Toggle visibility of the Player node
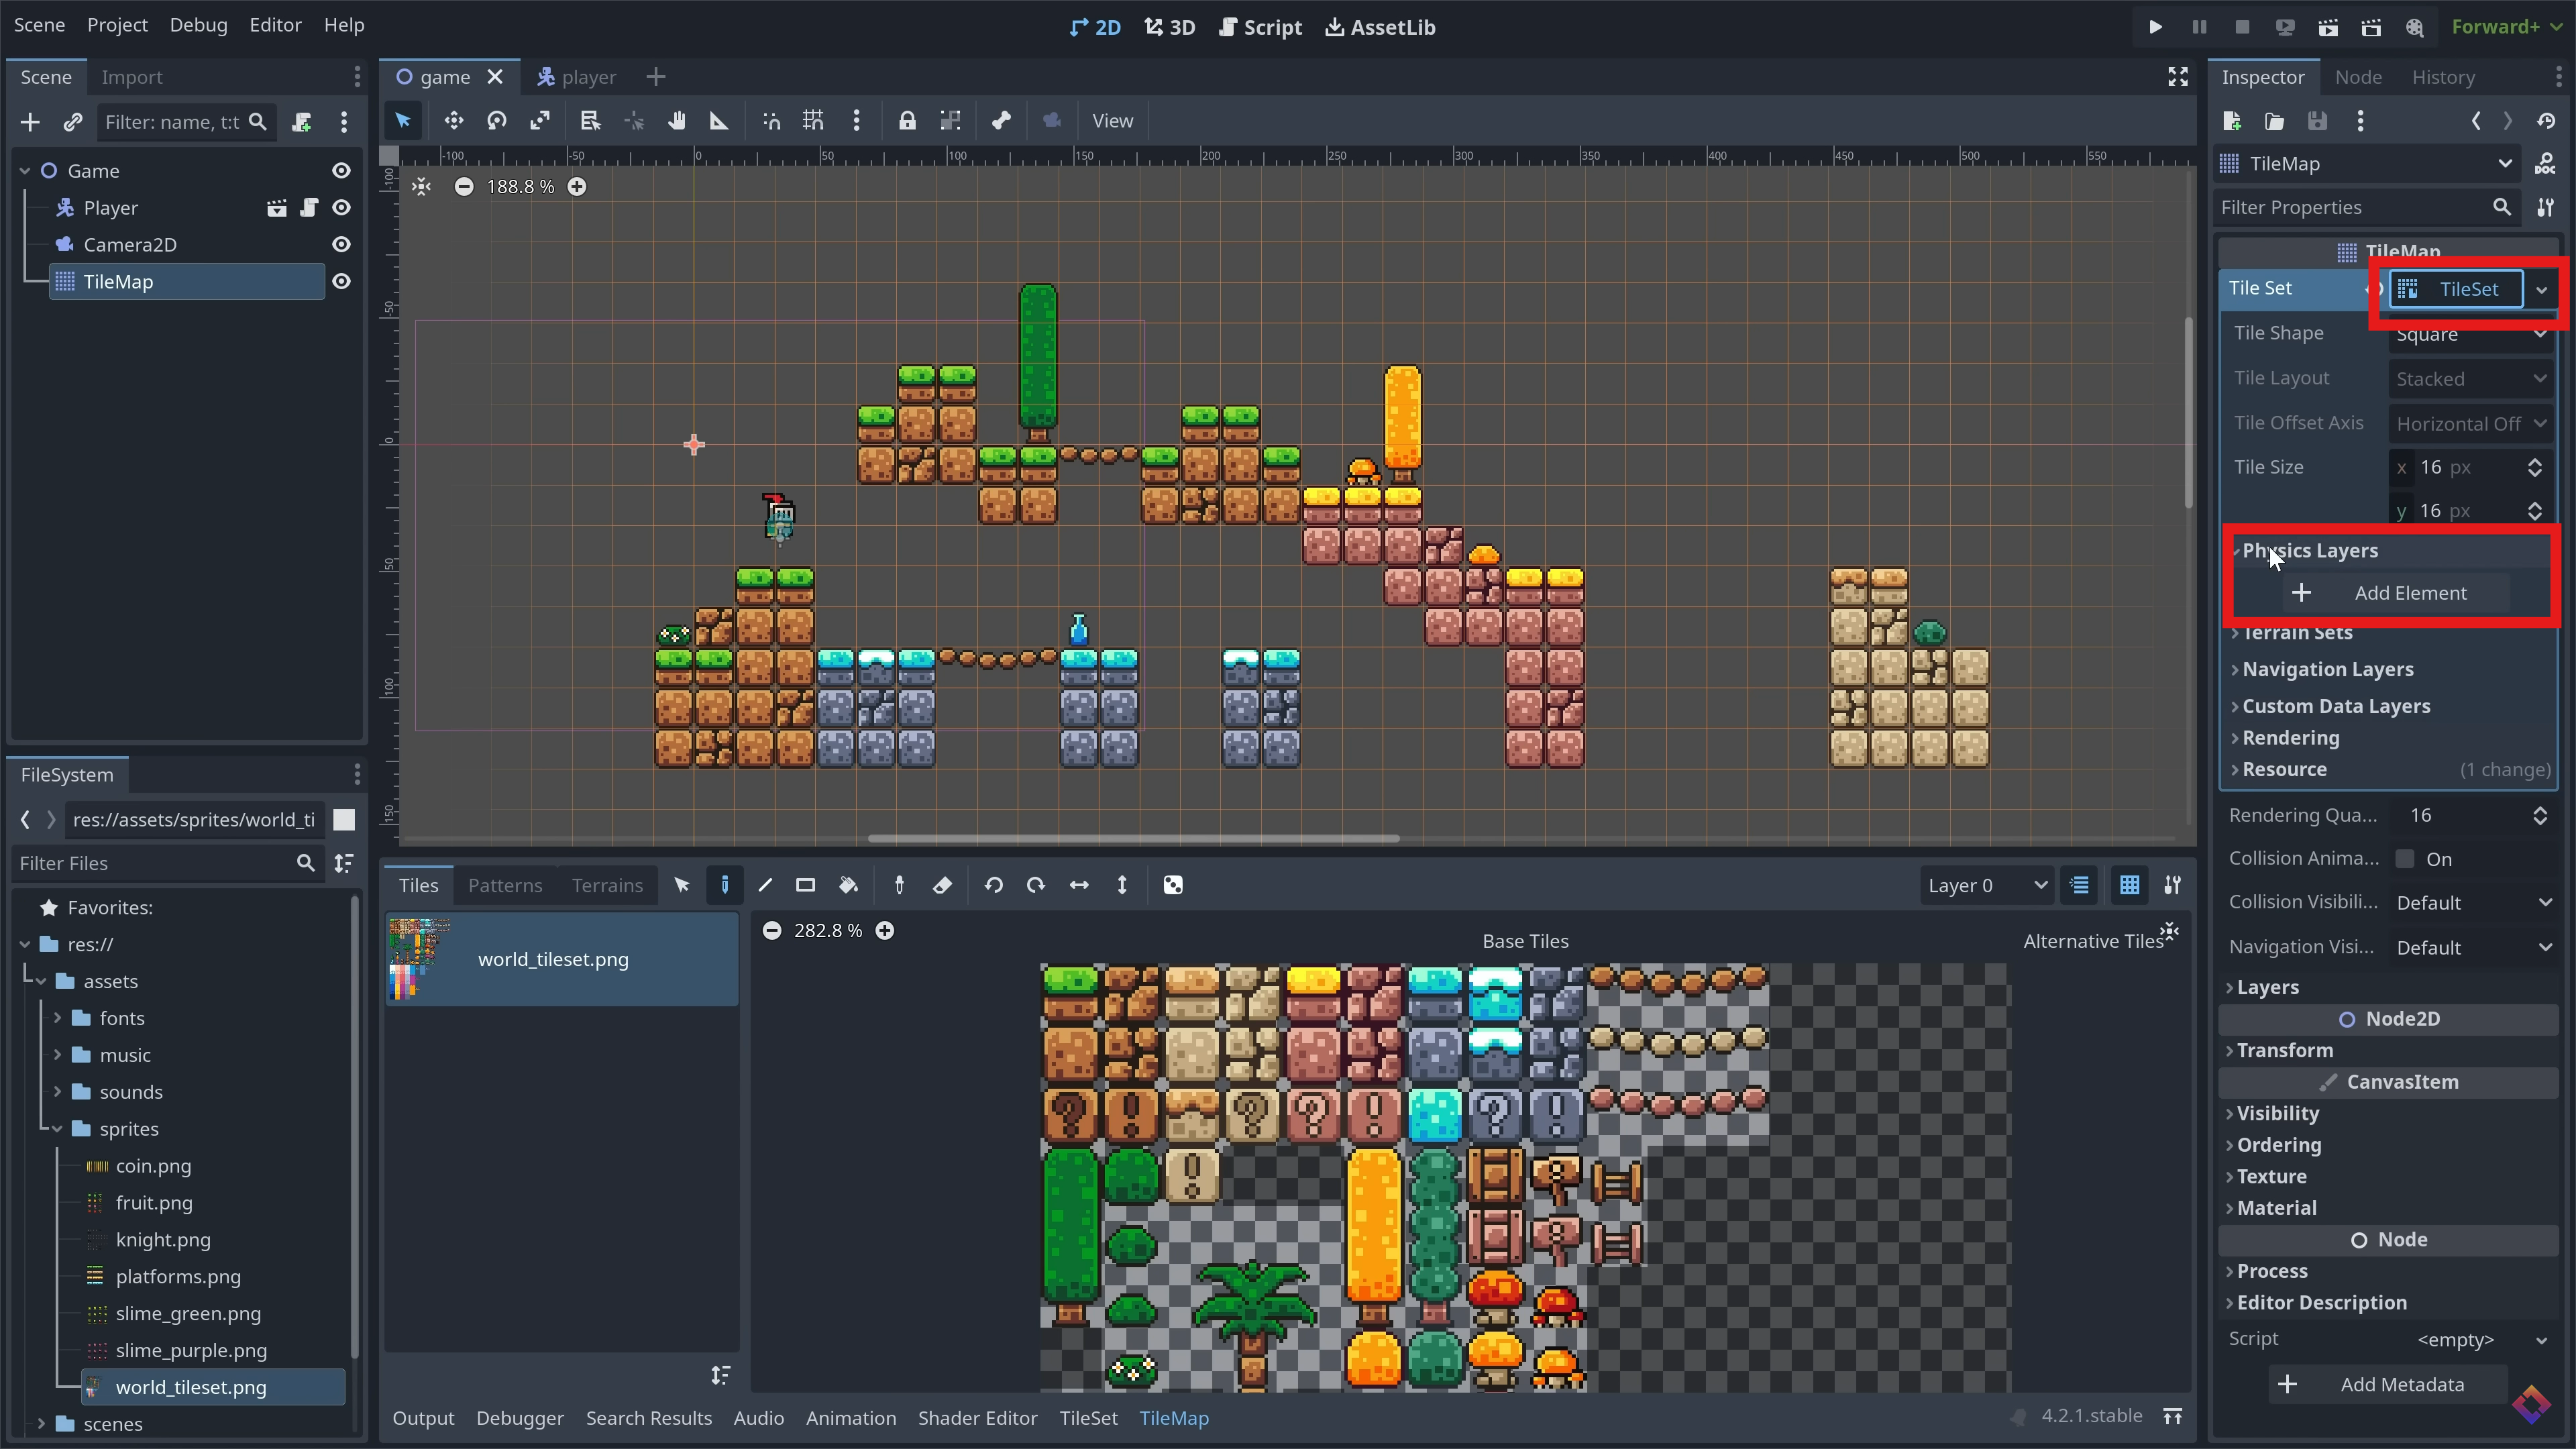Screen dimensions: 2576x1449 341,208
